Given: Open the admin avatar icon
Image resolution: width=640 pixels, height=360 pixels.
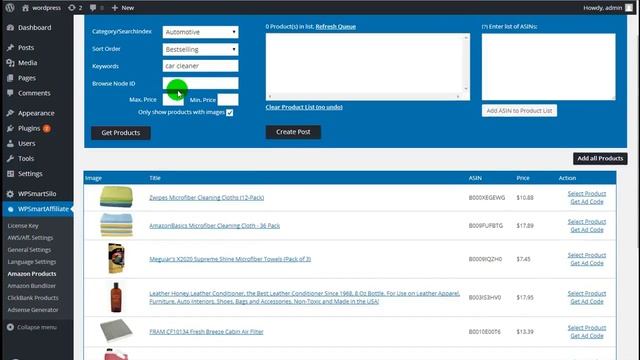Looking at the screenshot, I should tap(629, 8).
